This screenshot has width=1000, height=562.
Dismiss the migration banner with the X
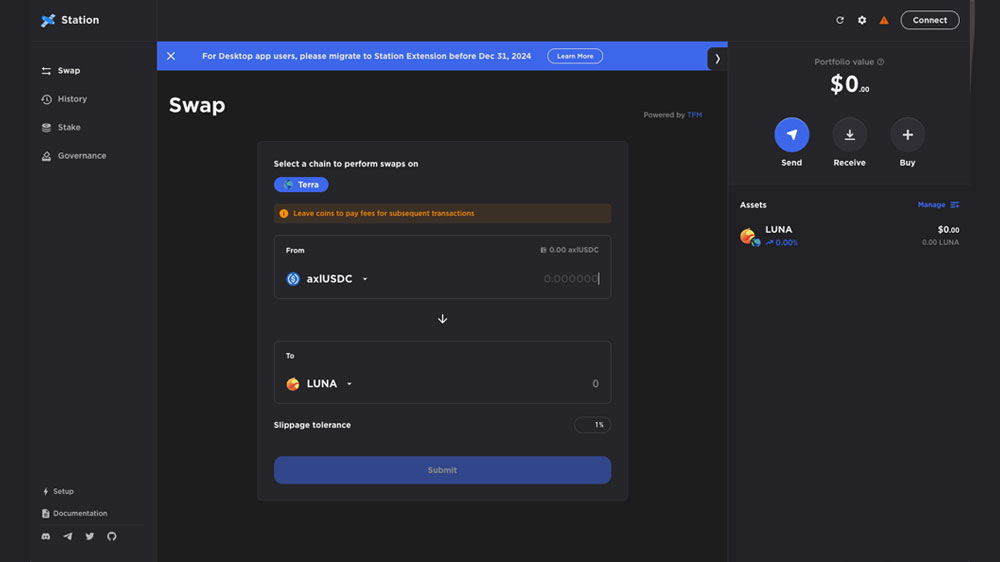tap(171, 56)
